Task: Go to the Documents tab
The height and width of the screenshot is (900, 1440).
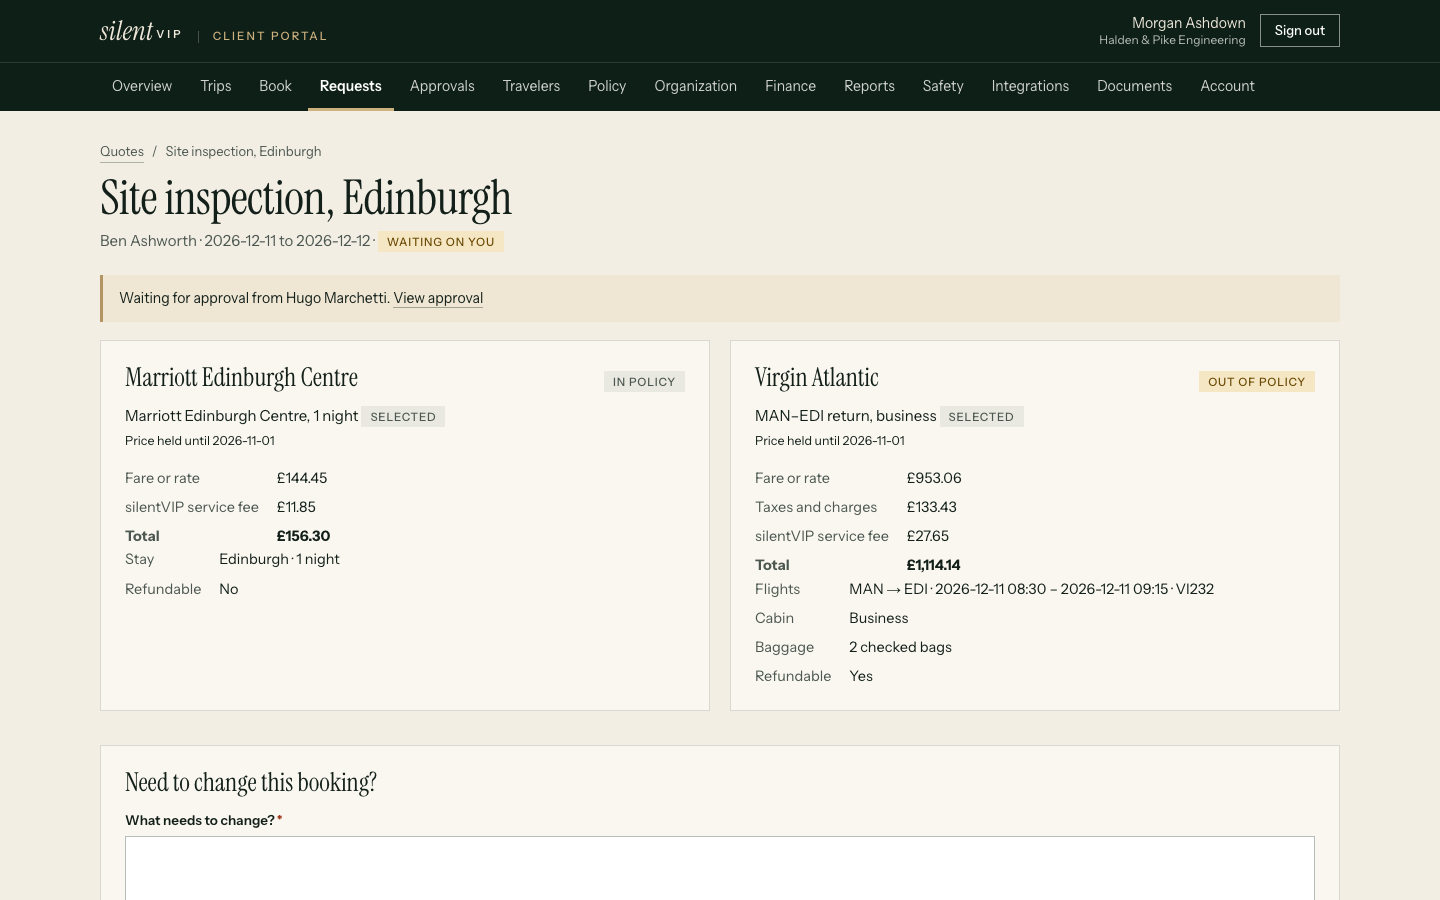Action: coord(1134,86)
